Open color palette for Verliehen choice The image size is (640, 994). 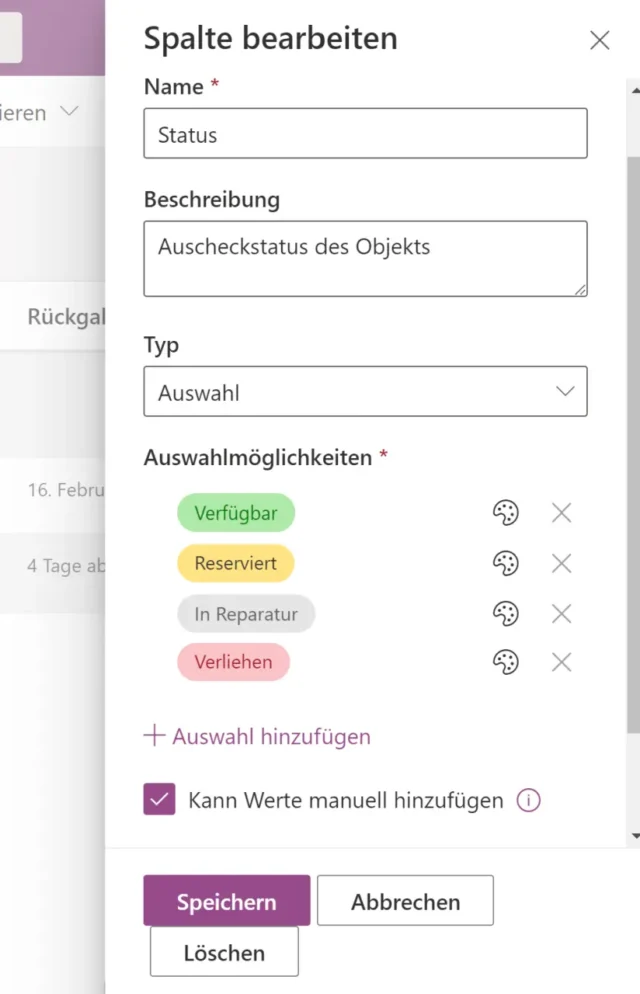coord(506,661)
